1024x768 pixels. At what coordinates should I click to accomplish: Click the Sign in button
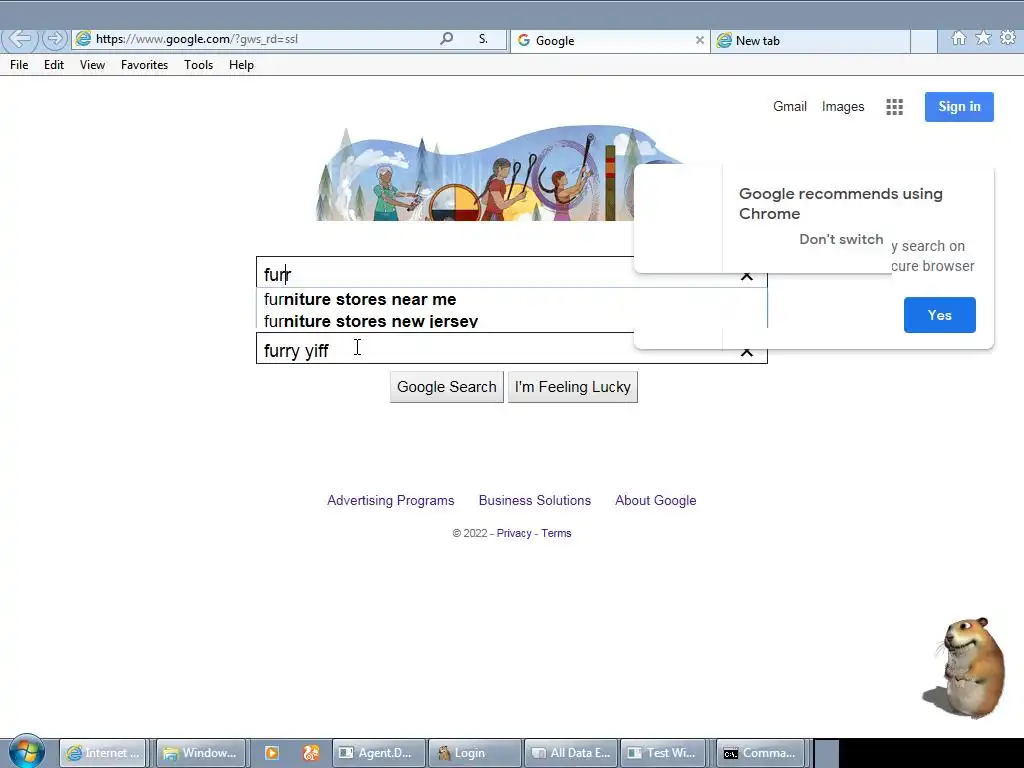tap(959, 107)
